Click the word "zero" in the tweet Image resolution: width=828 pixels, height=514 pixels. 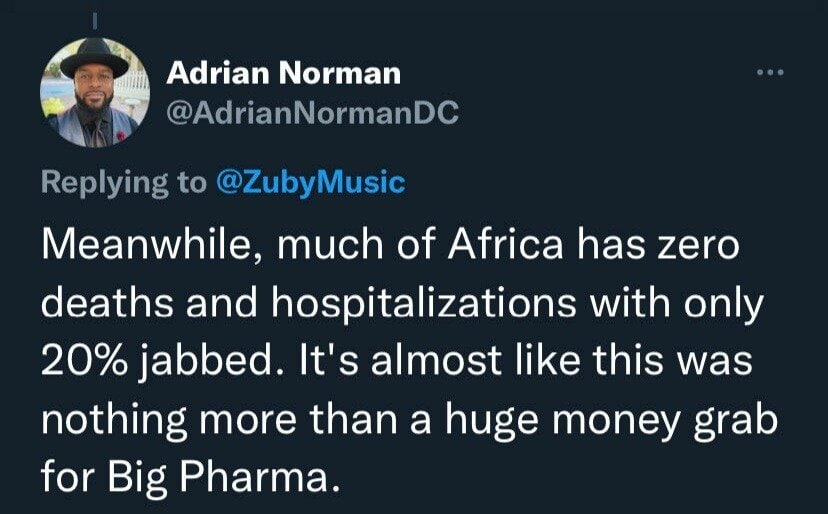(704, 247)
